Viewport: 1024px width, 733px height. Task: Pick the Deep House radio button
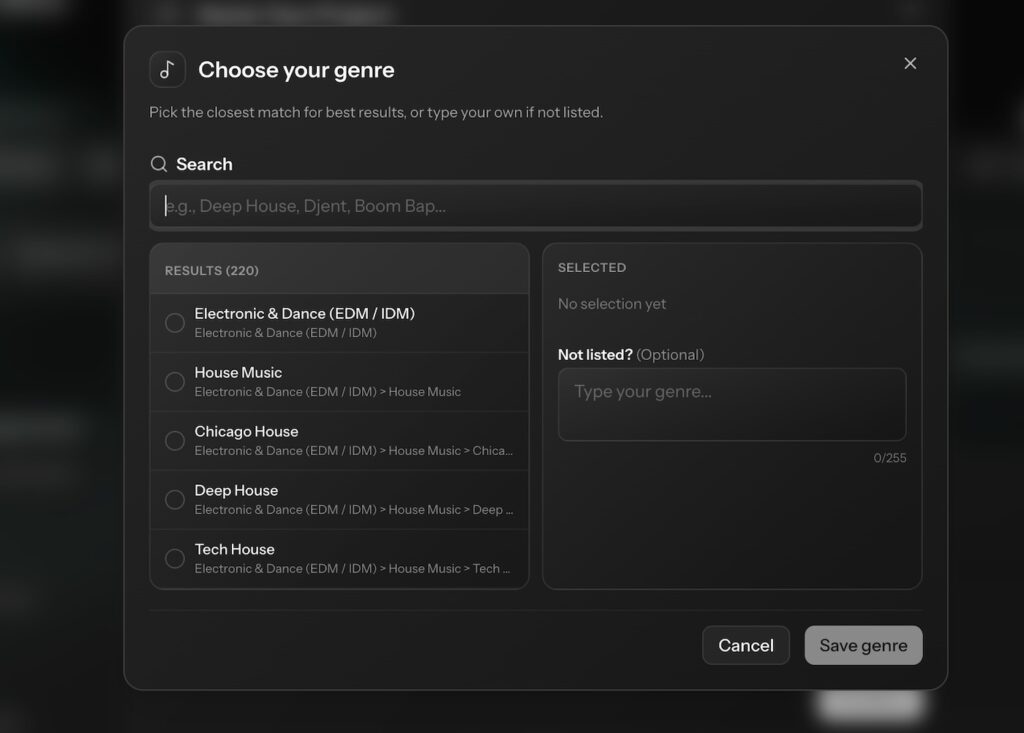pos(175,500)
